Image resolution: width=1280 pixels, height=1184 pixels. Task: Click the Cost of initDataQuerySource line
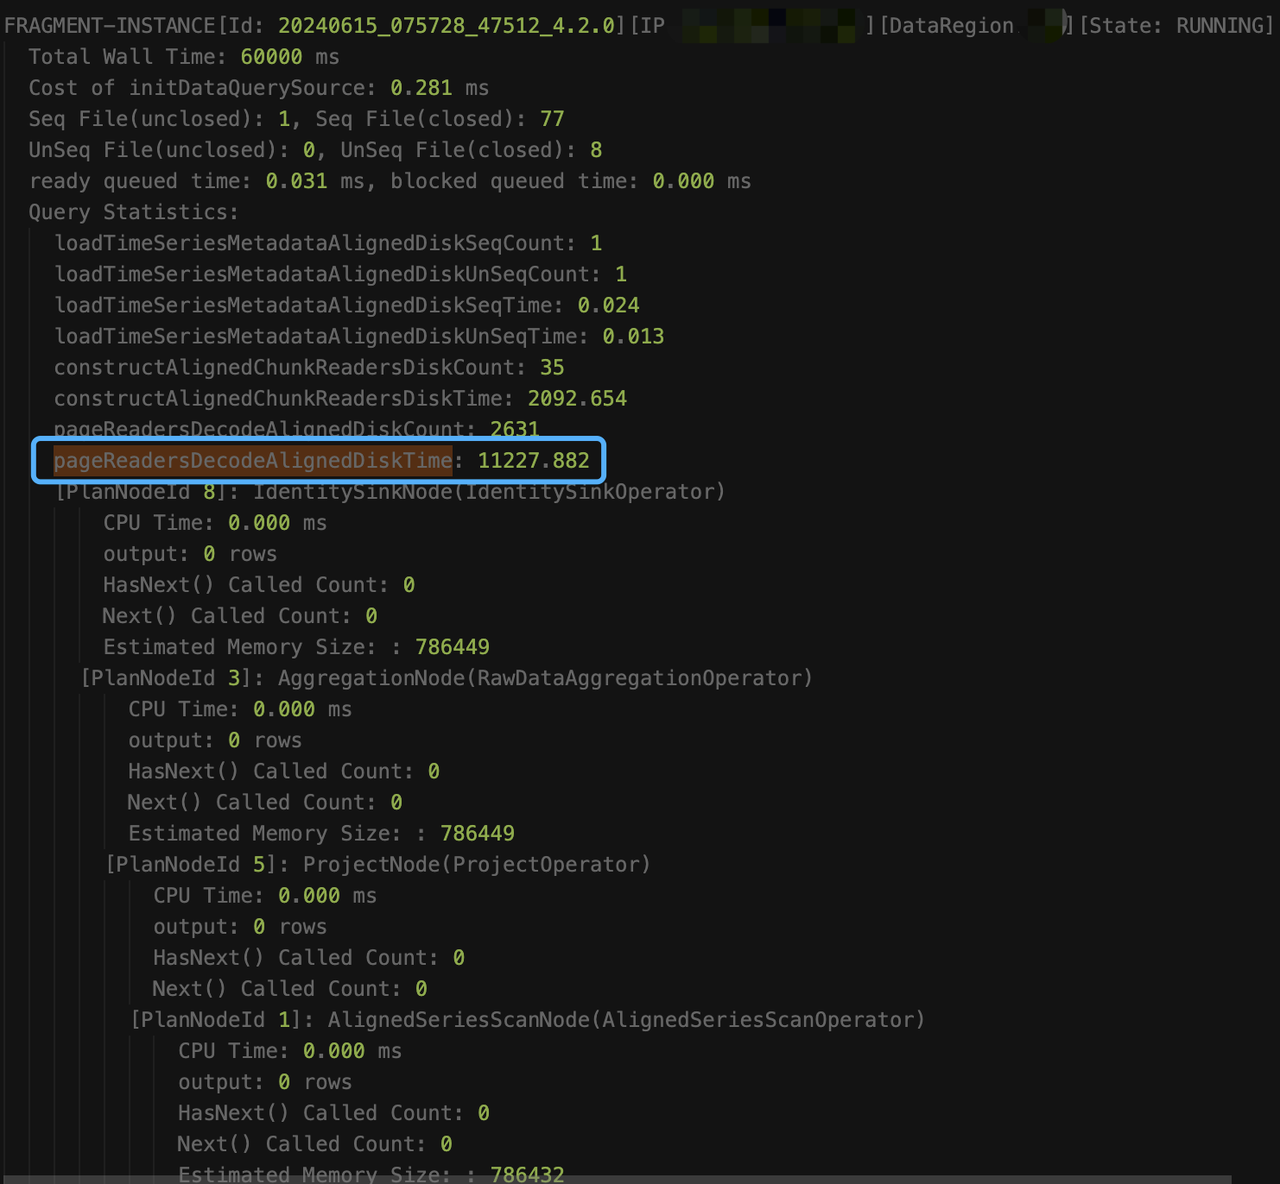click(x=258, y=88)
